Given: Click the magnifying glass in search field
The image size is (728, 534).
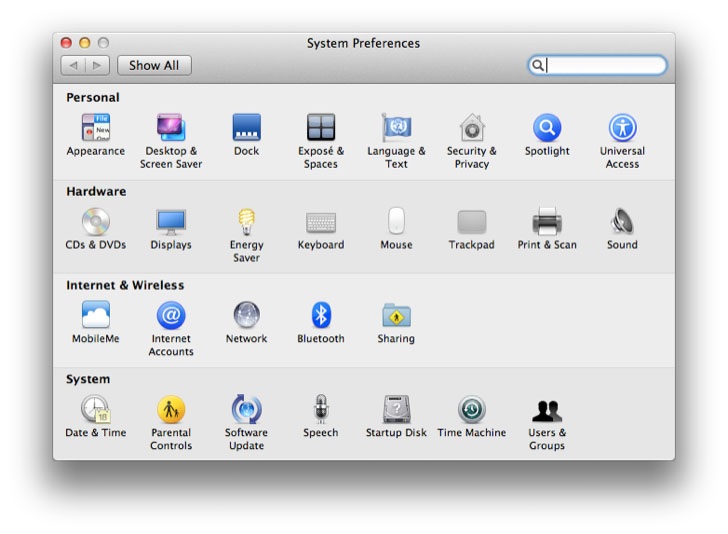Looking at the screenshot, I should click(x=538, y=65).
